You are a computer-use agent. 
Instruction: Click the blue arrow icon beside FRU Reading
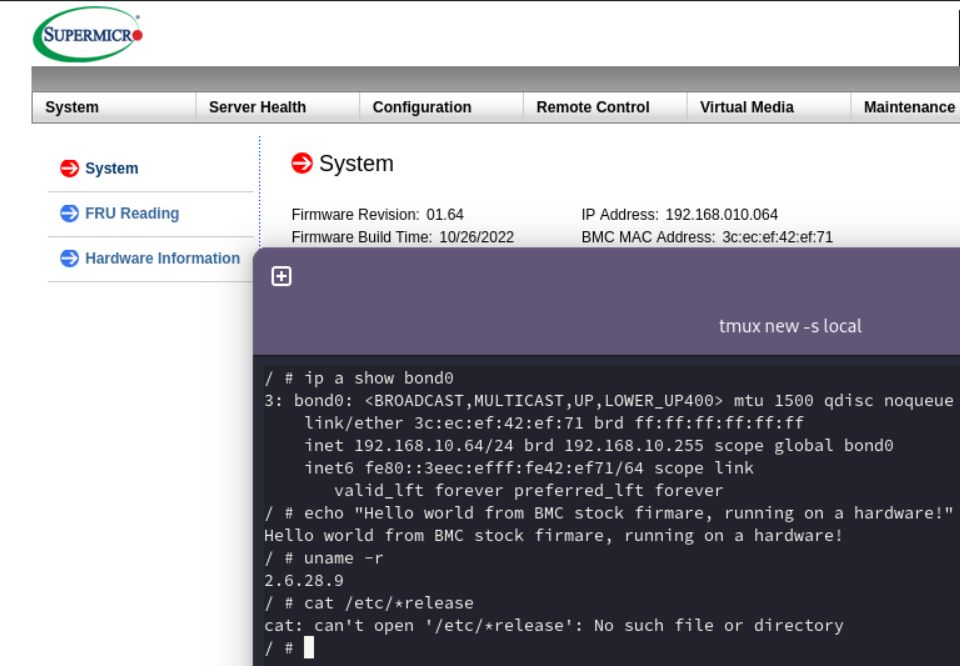[x=69, y=213]
